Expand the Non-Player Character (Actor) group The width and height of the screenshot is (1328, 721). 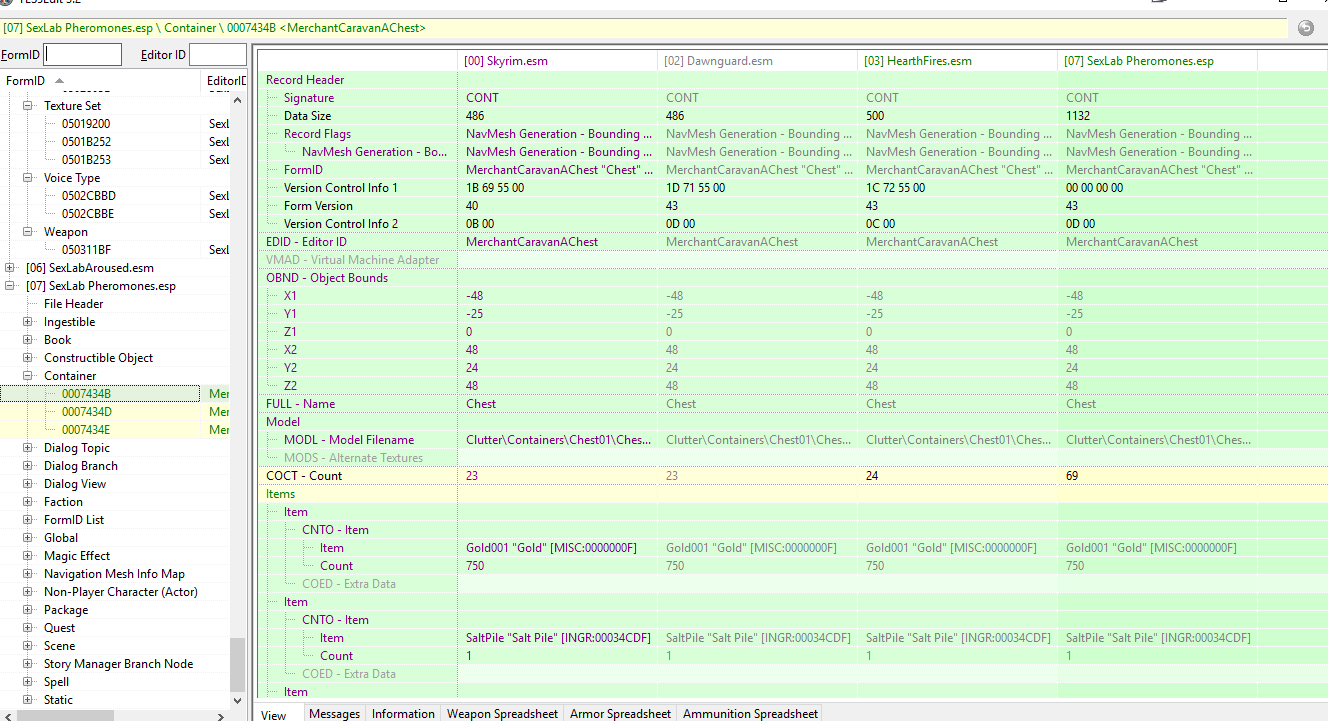(x=28, y=592)
